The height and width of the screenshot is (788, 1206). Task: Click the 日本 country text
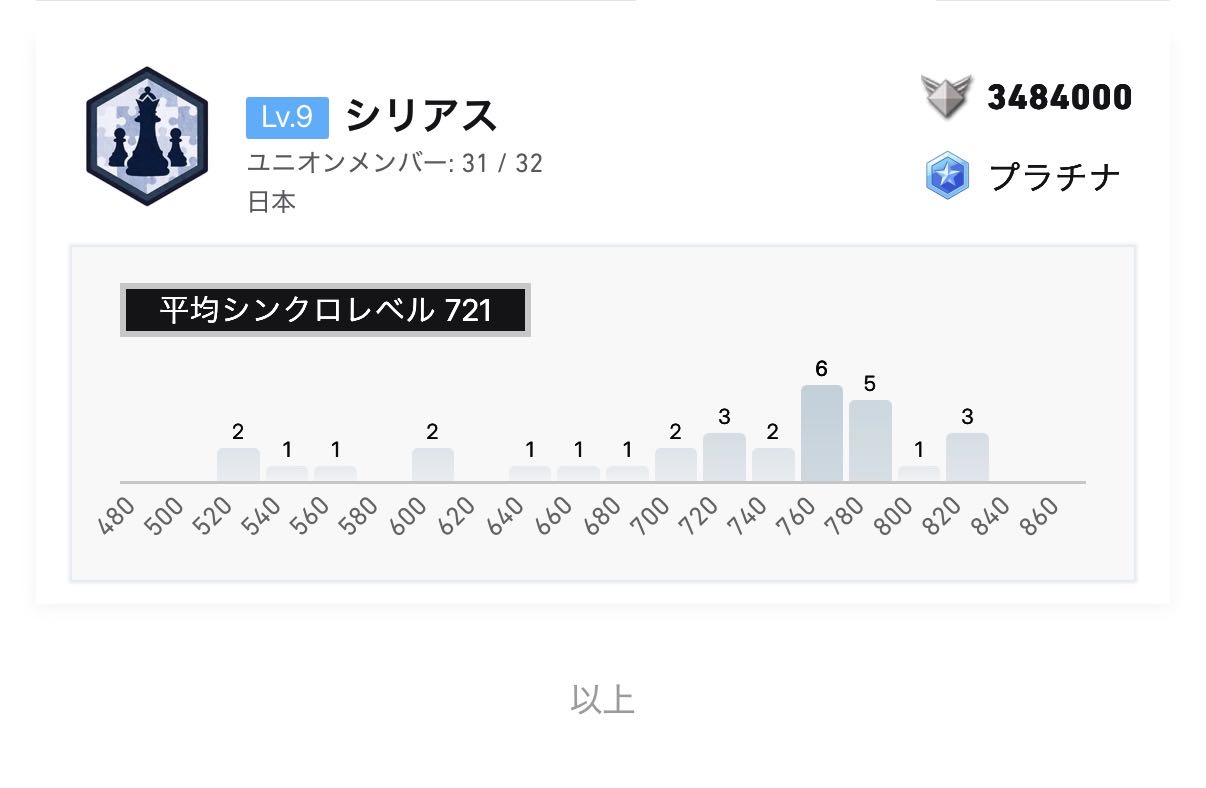pos(271,201)
